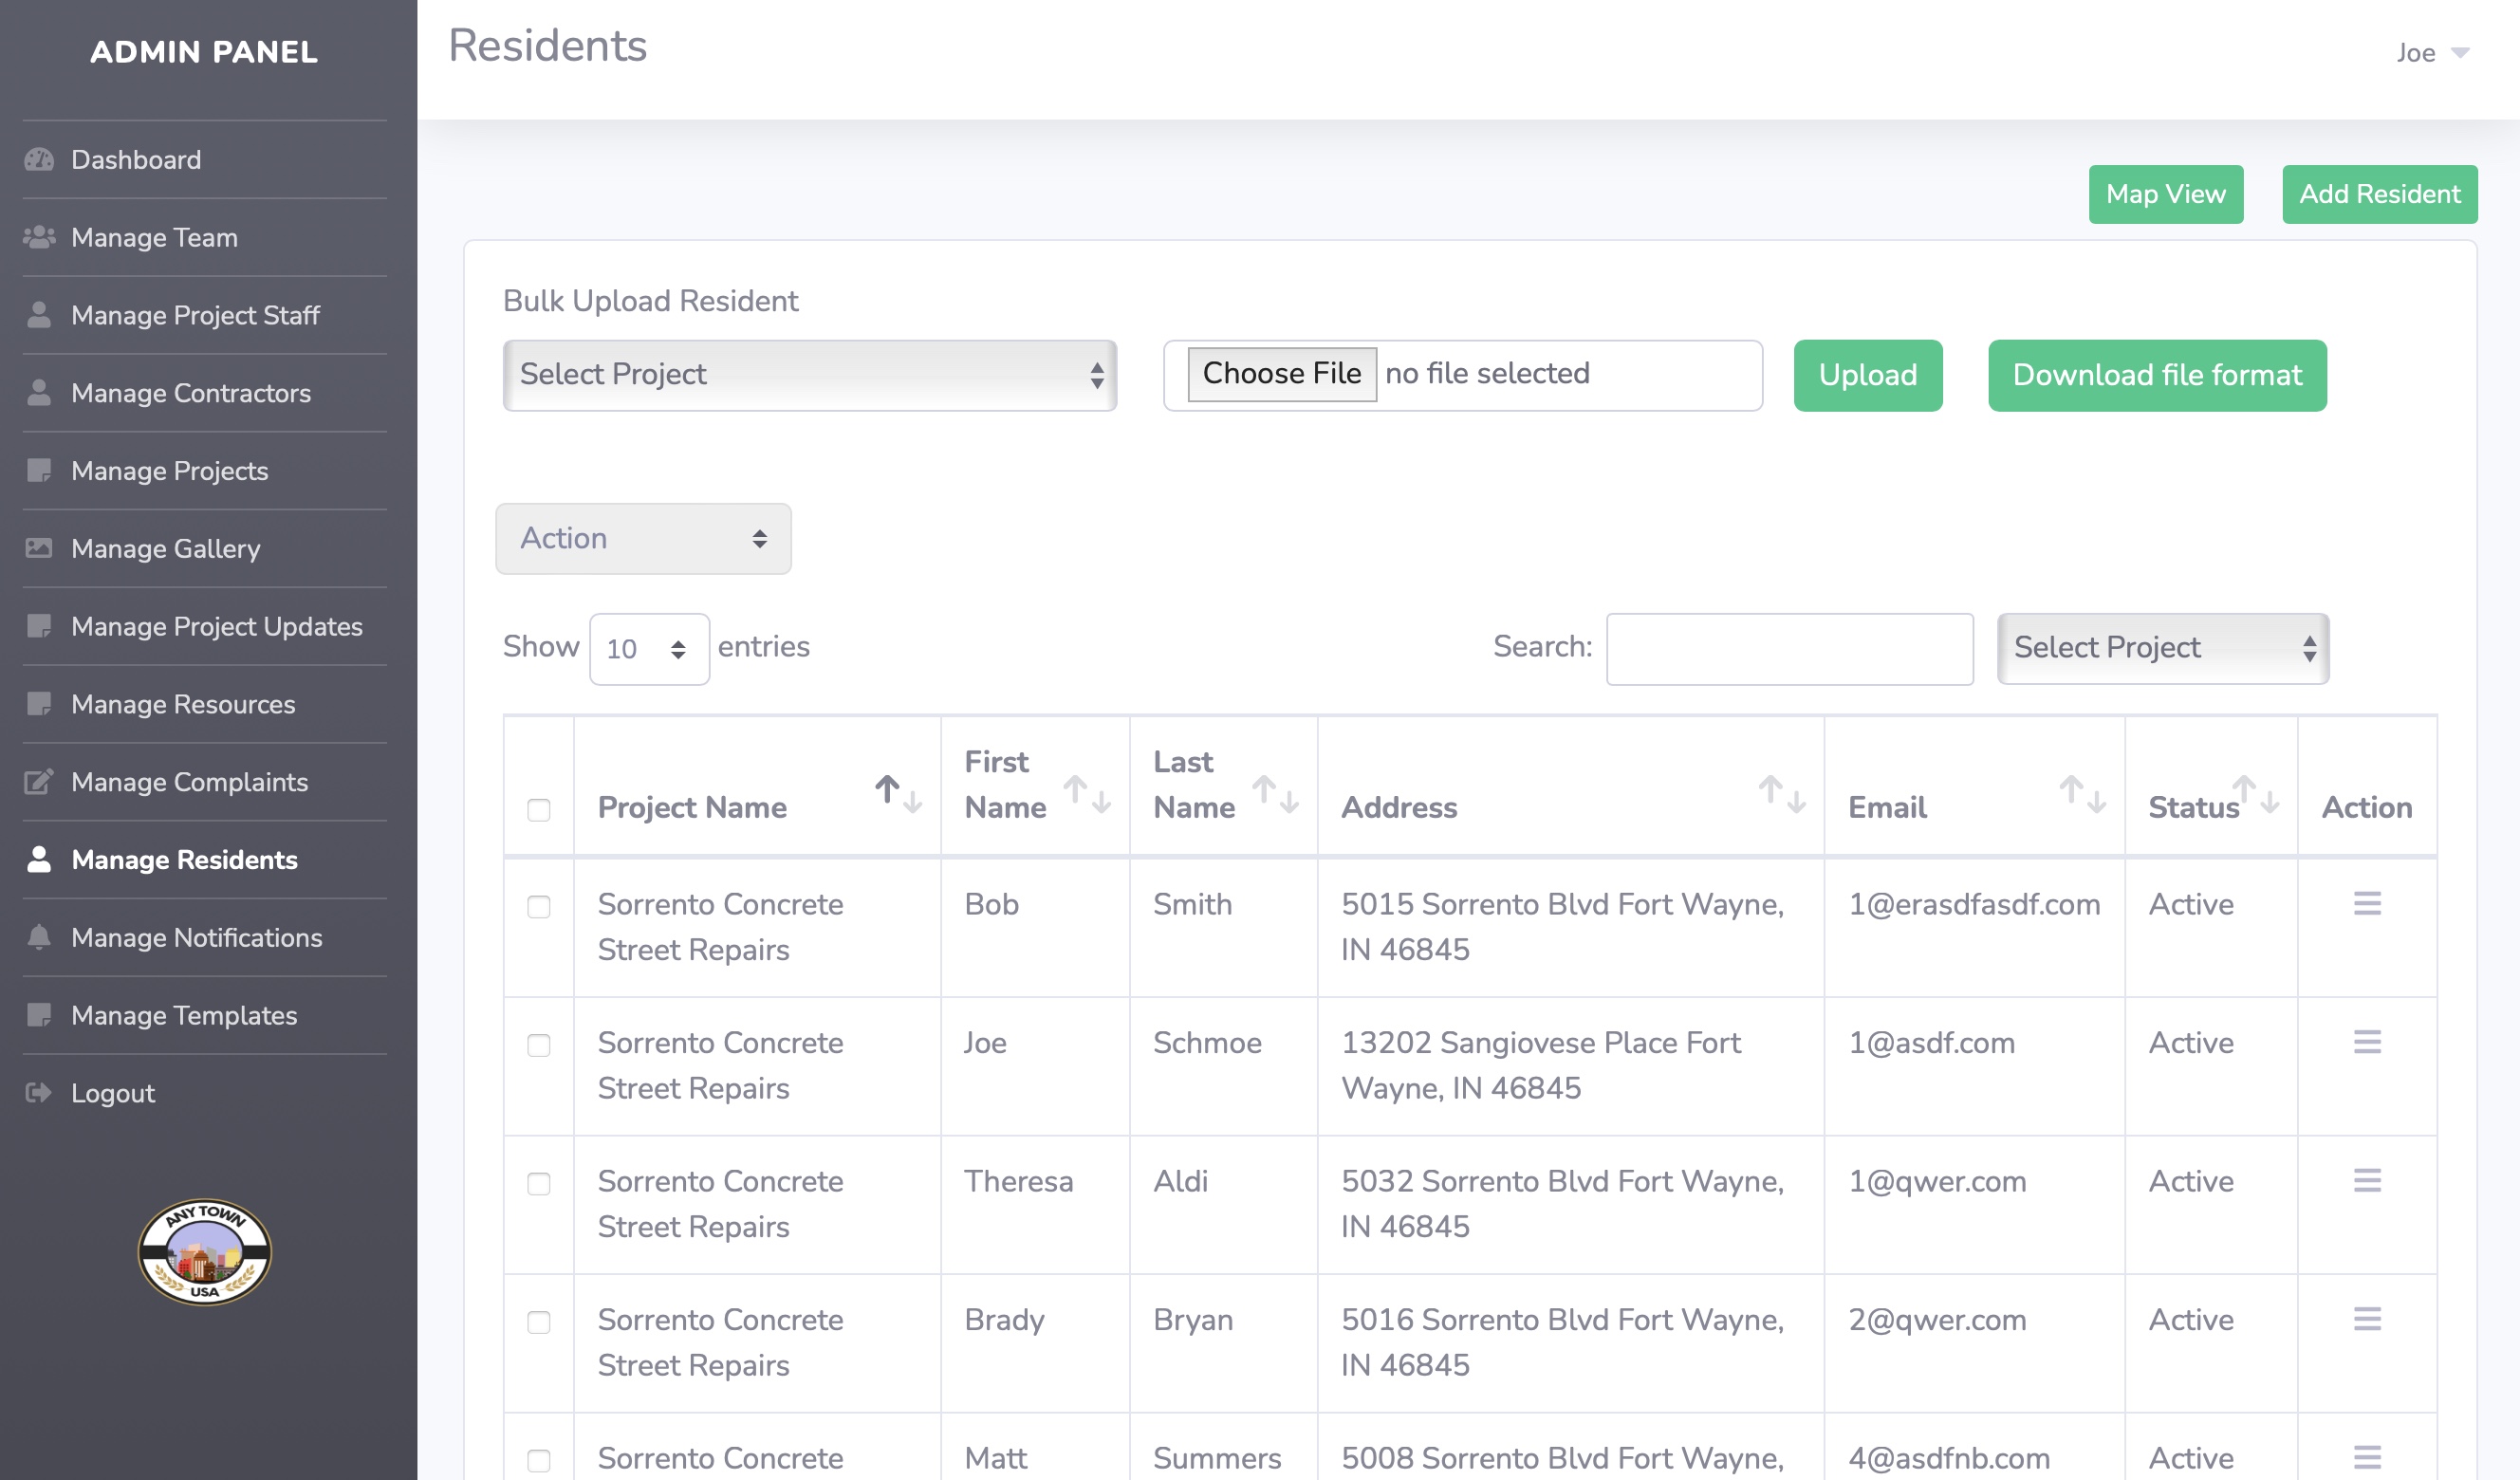Image resolution: width=2520 pixels, height=1480 pixels.
Task: Toggle the select-all header checkbox
Action: click(x=538, y=809)
